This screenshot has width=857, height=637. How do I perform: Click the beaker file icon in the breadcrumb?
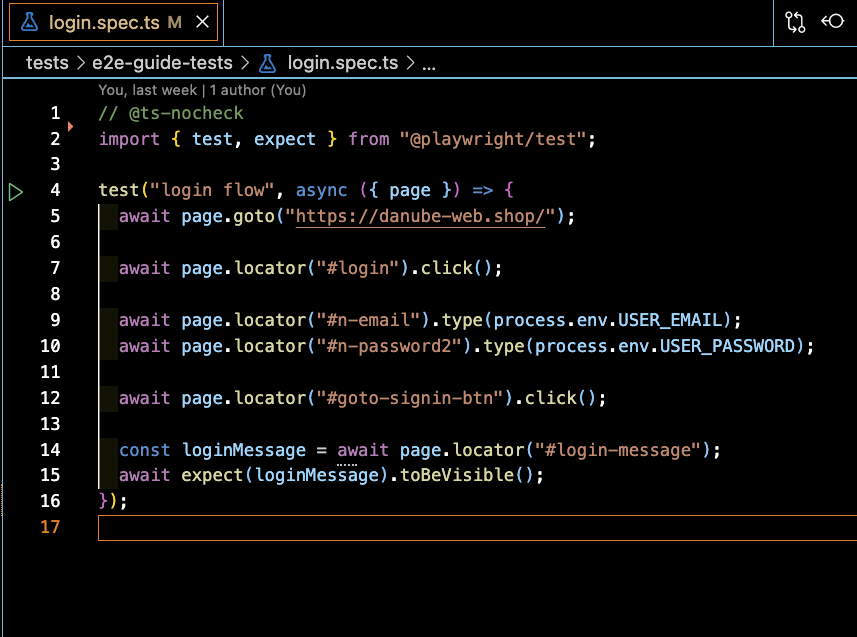coord(267,63)
